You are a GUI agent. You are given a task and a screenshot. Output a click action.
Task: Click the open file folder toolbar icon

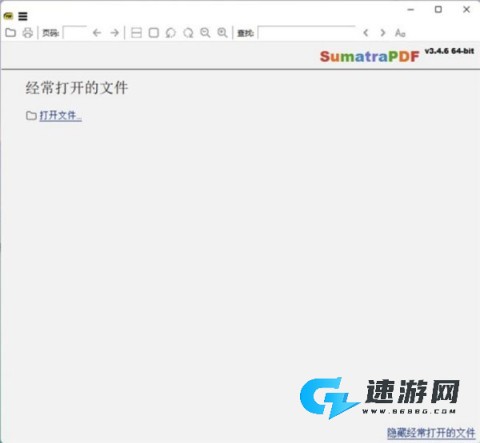pyautogui.click(x=11, y=33)
